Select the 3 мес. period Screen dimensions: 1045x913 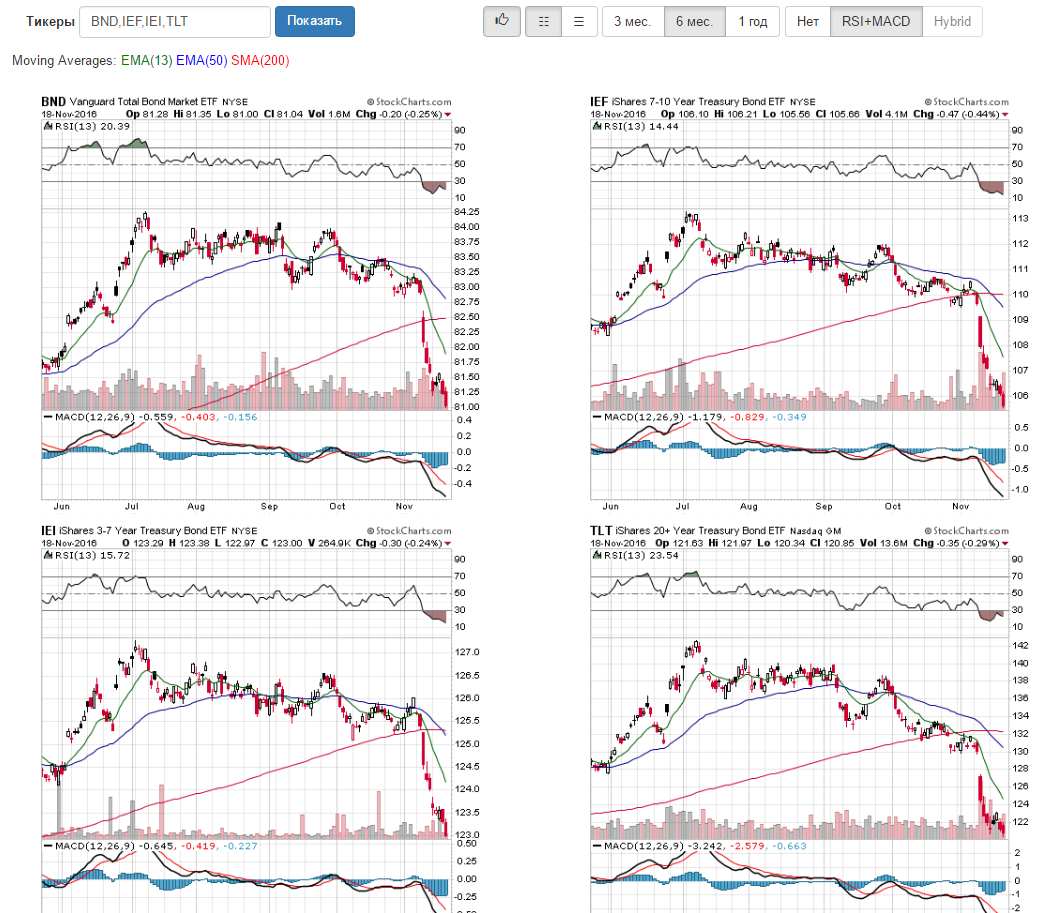pyautogui.click(x=632, y=21)
